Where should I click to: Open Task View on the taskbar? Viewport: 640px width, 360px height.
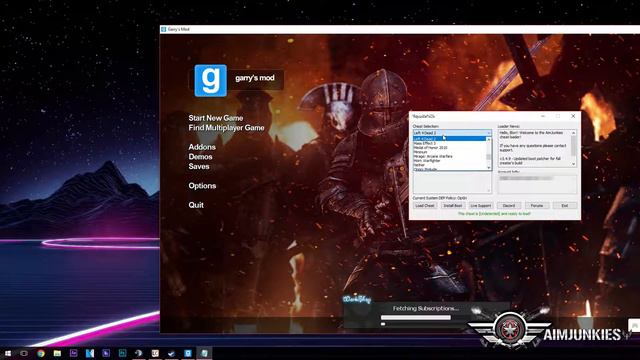click(24, 353)
